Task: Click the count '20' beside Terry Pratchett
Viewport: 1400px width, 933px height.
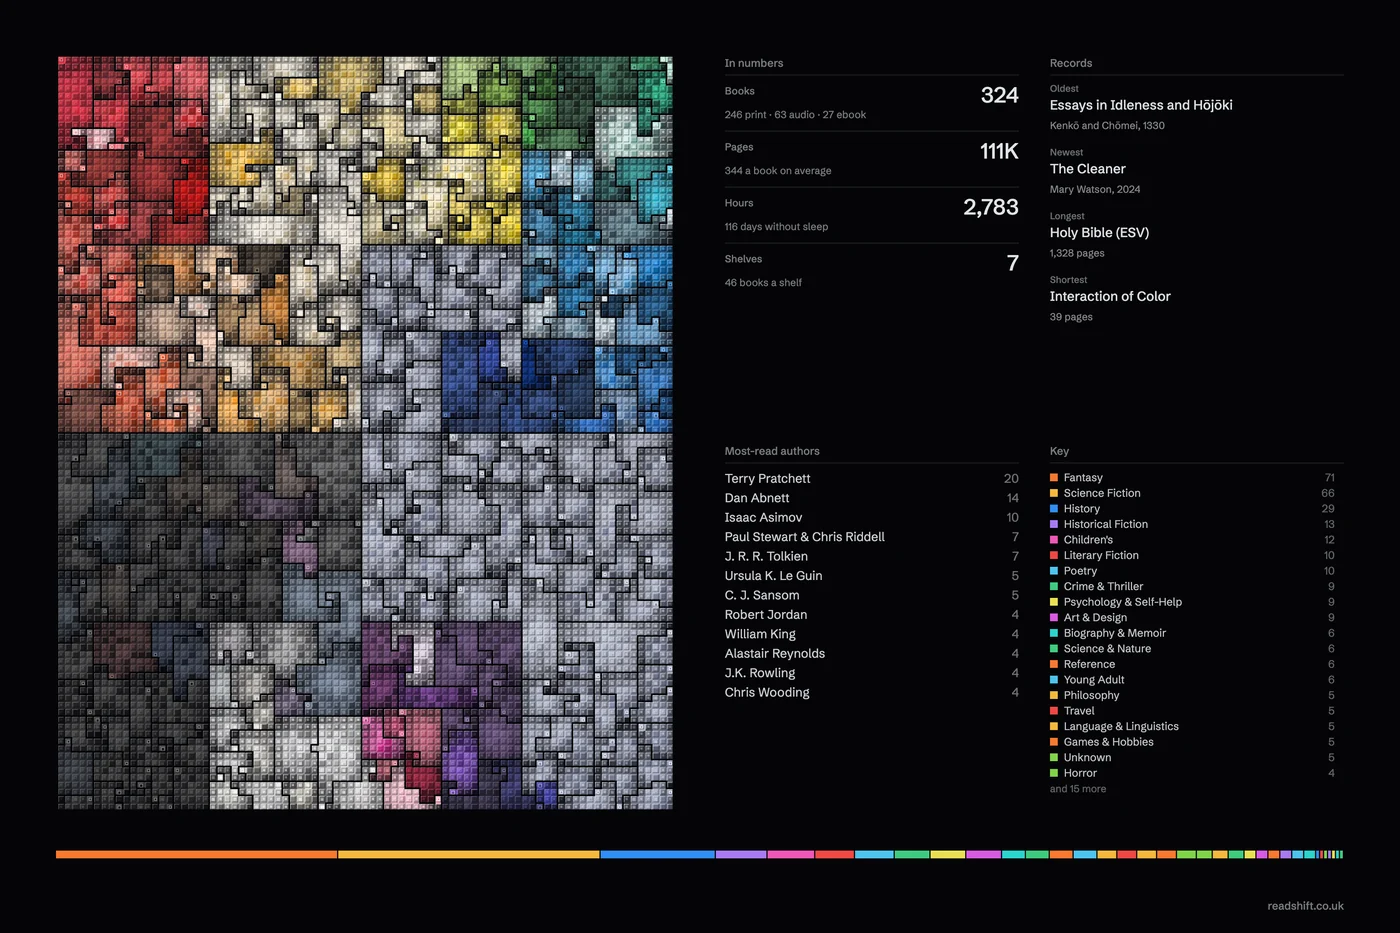Action: pyautogui.click(x=1011, y=479)
